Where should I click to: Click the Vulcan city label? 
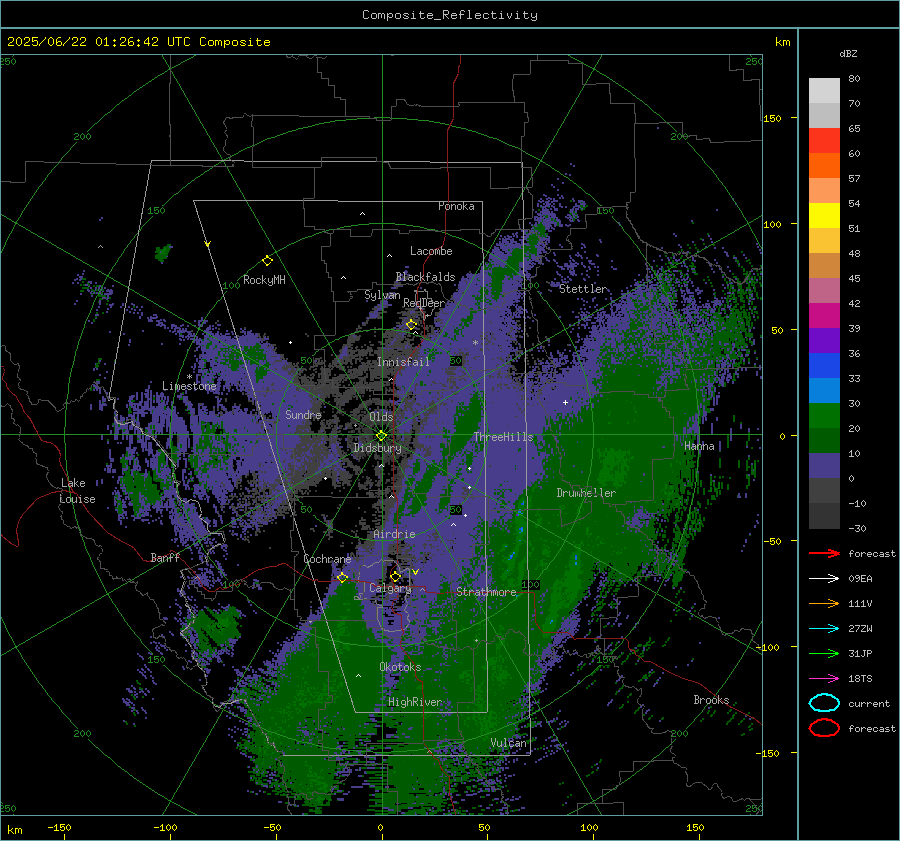509,743
